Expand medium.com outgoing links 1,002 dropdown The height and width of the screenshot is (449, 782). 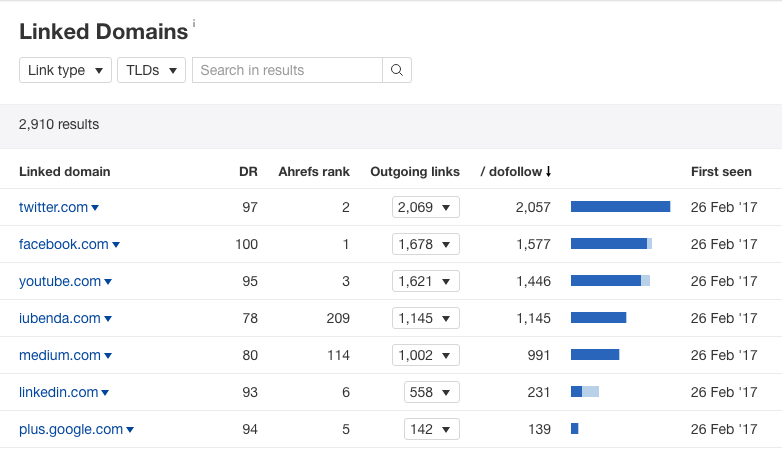pos(425,355)
